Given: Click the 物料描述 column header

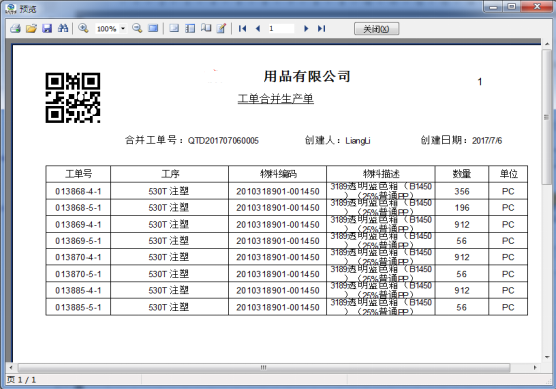Looking at the screenshot, I should coord(381,174).
